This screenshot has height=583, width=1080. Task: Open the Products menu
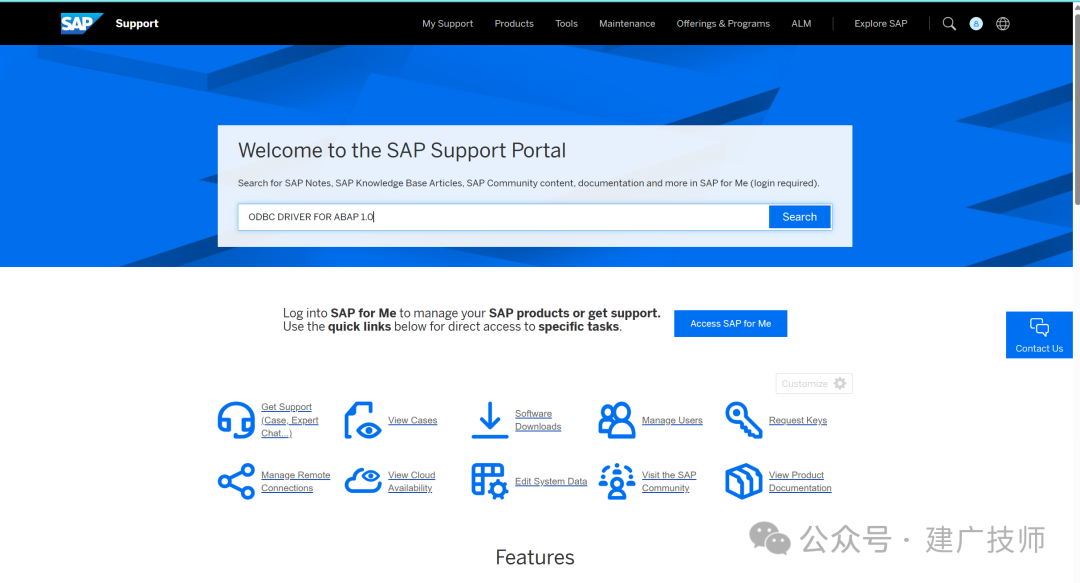coord(514,23)
